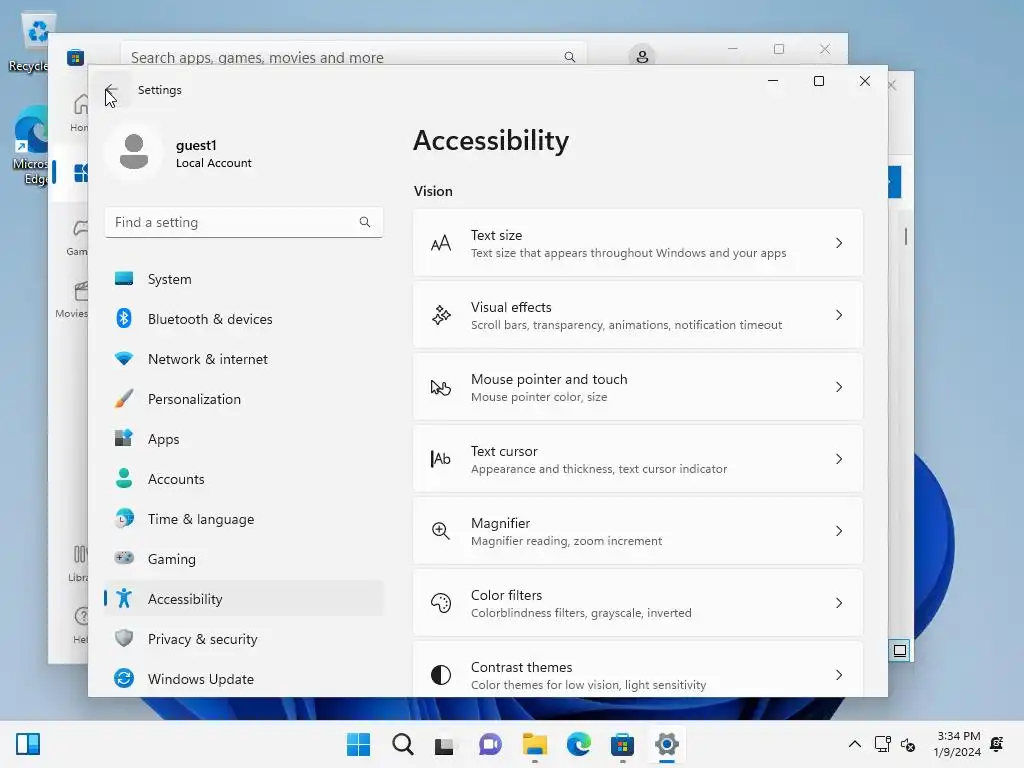
Task: Click the Network wifi icon in sidebar
Action: click(x=123, y=359)
